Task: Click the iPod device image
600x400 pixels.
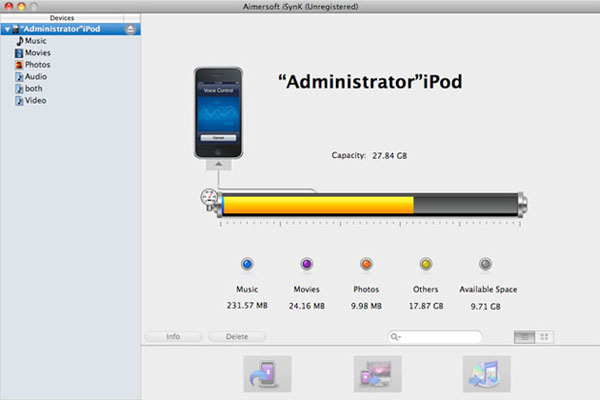Action: coord(218,113)
